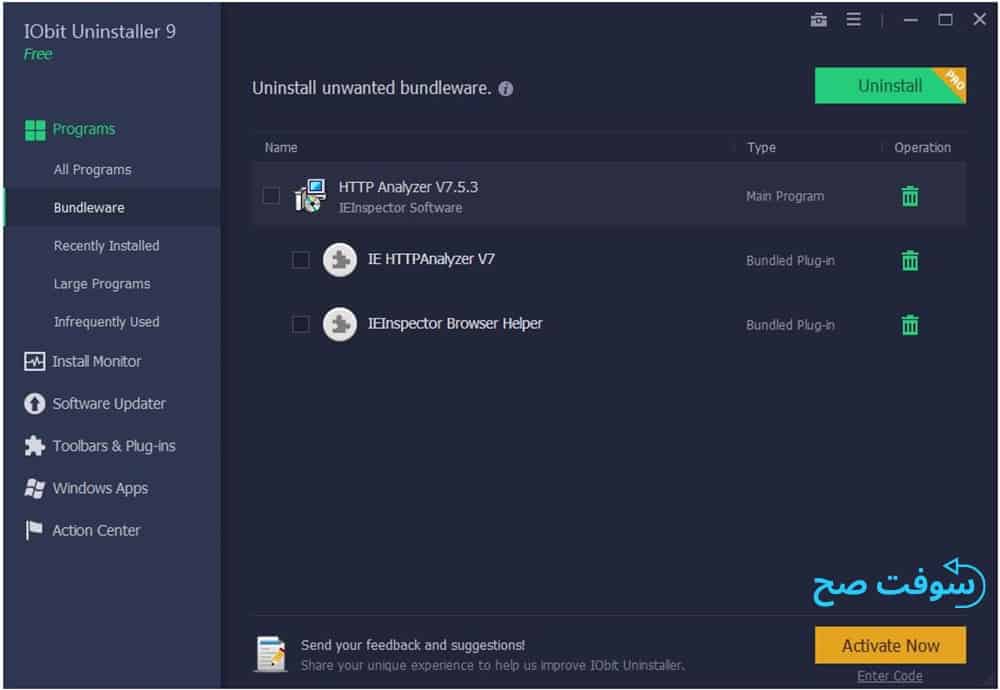Open the Install Monitor section
Screen dimensions: 1000x690
pos(96,362)
